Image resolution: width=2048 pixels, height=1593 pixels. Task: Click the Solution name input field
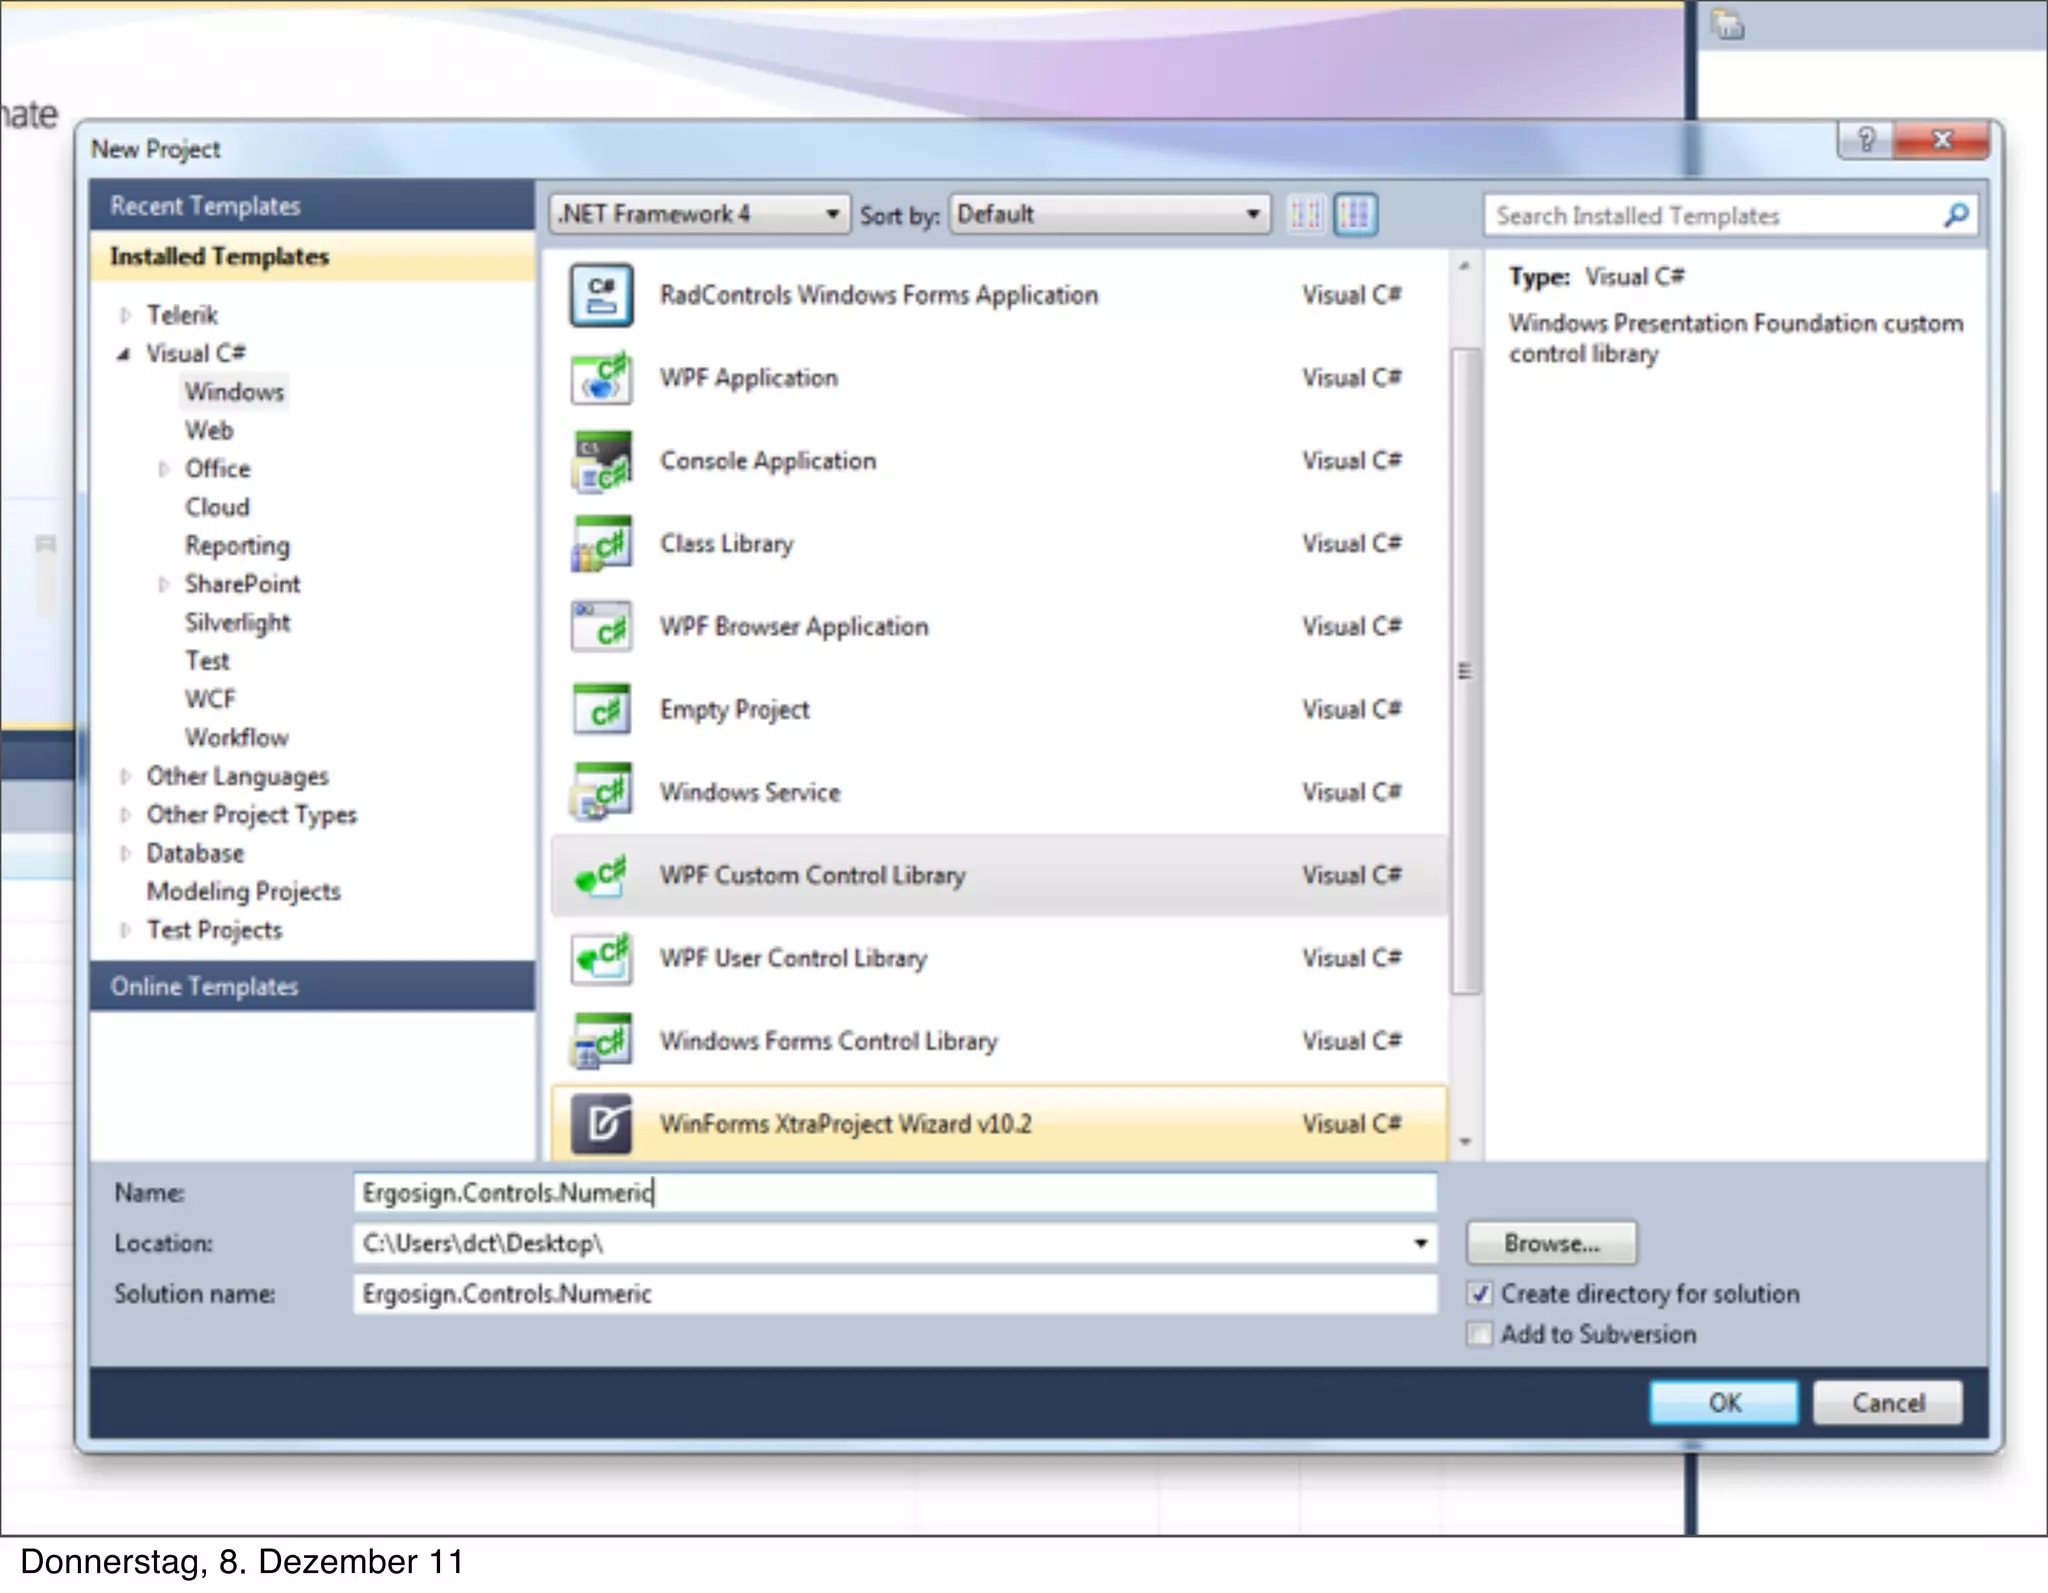[x=894, y=1294]
